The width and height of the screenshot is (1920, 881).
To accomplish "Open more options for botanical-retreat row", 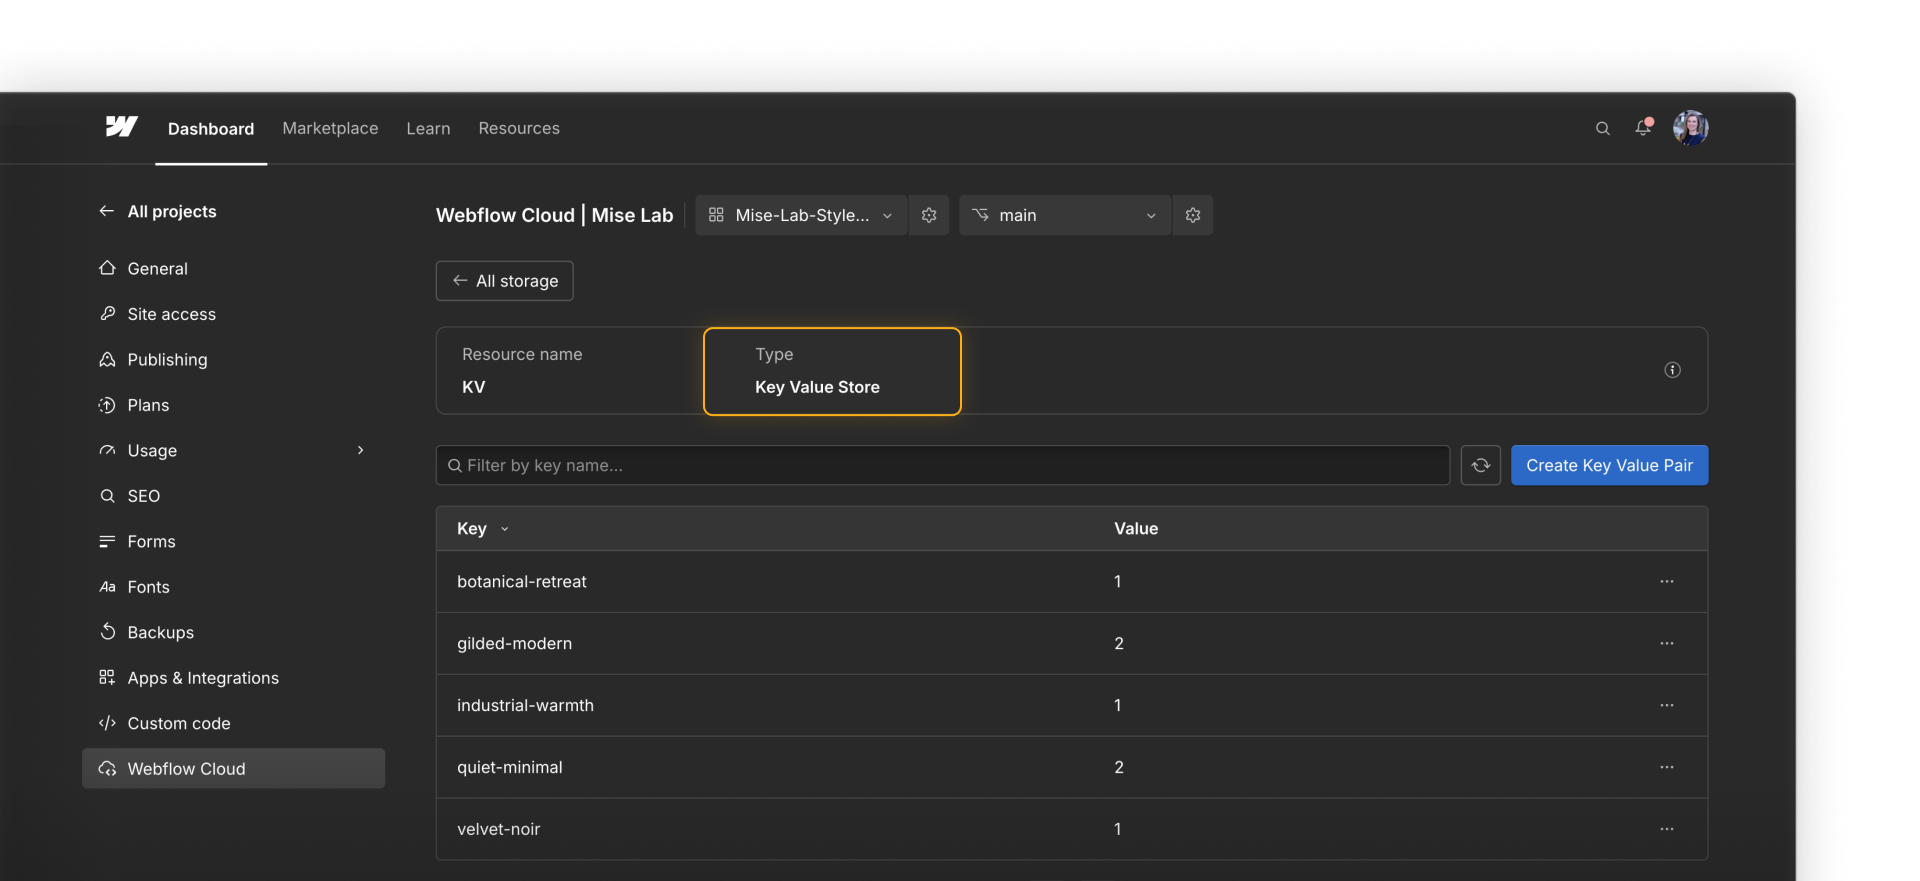I will click(x=1667, y=581).
